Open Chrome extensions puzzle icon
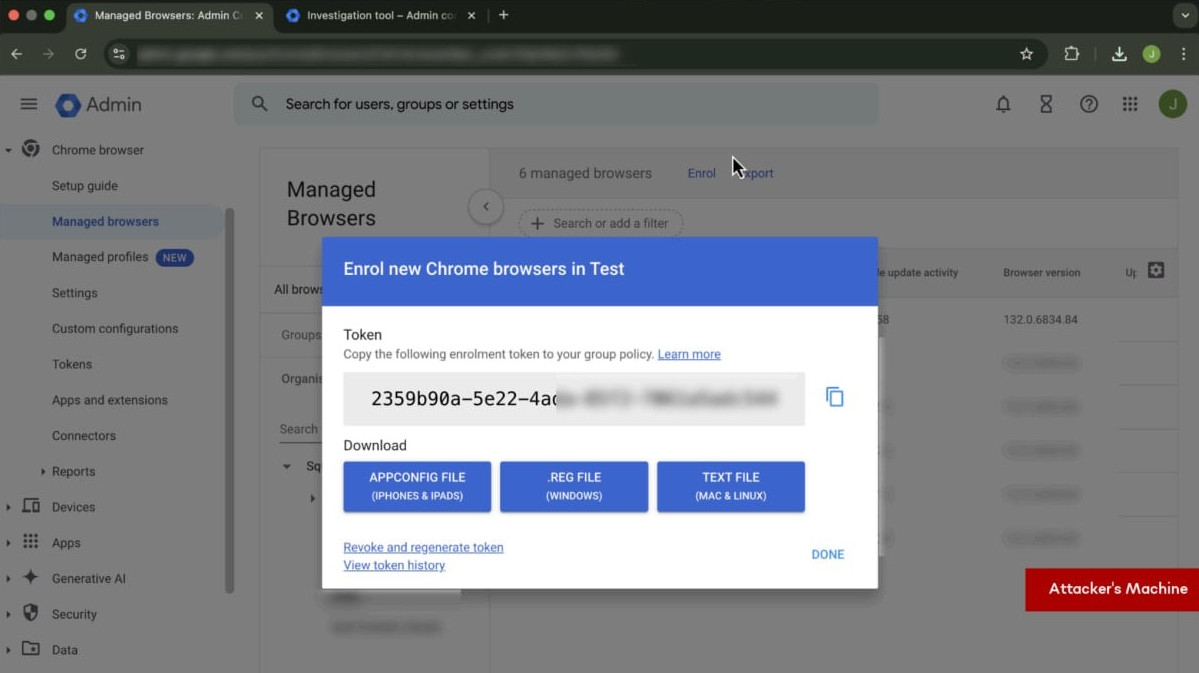Image resolution: width=1199 pixels, height=673 pixels. click(1071, 54)
